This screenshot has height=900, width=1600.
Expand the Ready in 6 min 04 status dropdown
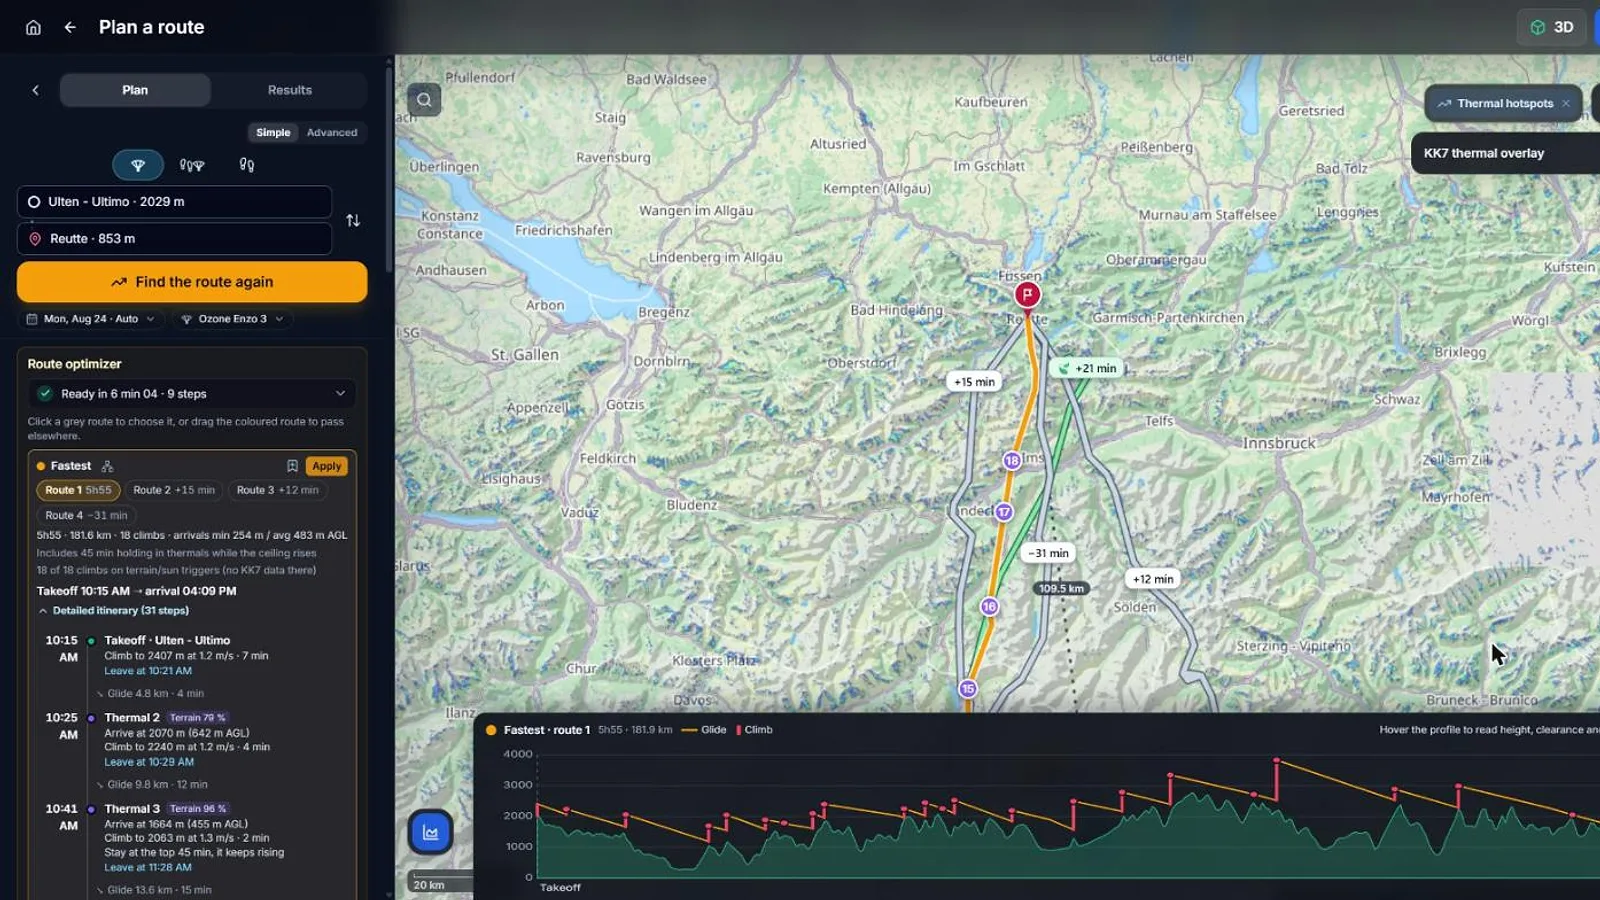click(x=192, y=393)
